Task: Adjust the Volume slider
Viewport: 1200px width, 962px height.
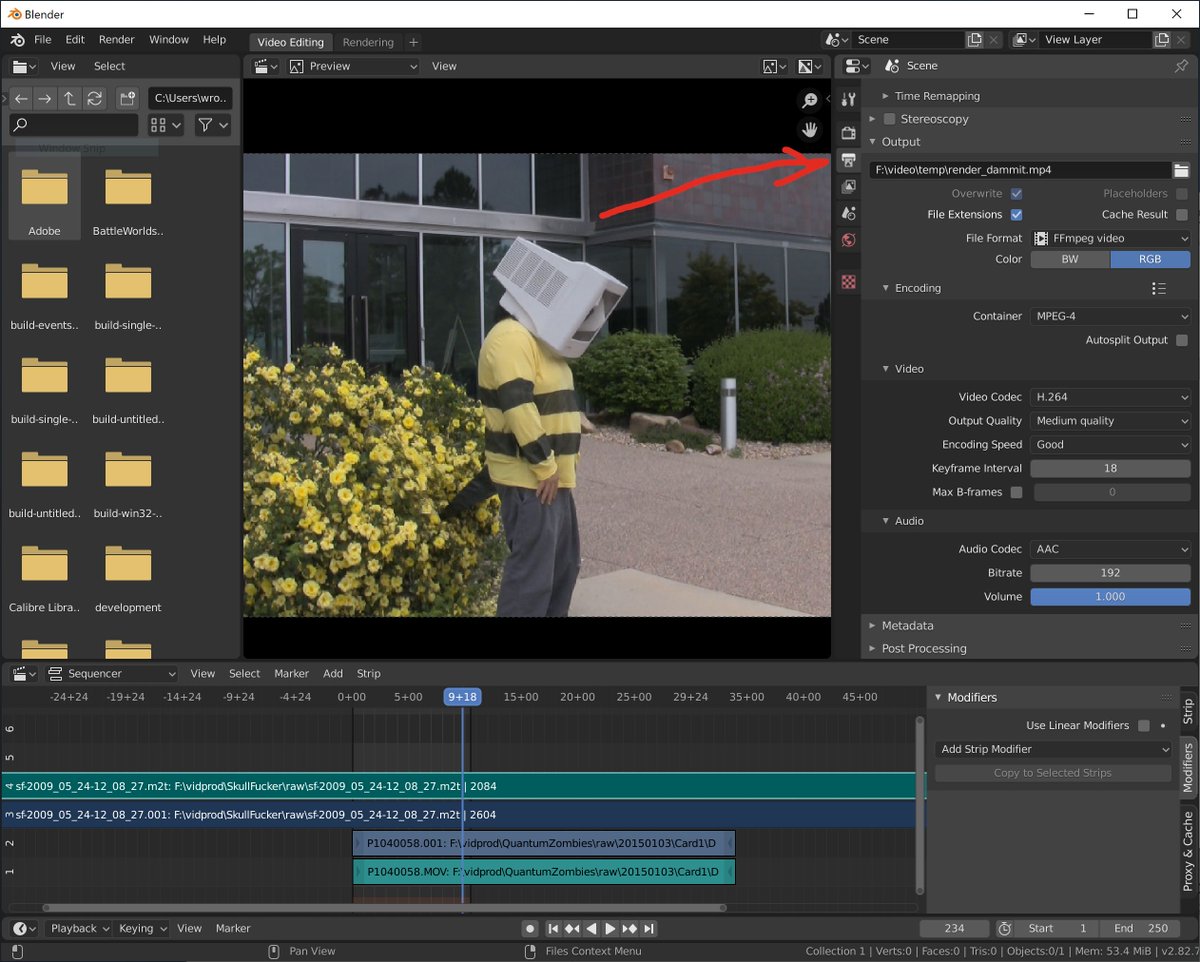Action: click(1111, 597)
